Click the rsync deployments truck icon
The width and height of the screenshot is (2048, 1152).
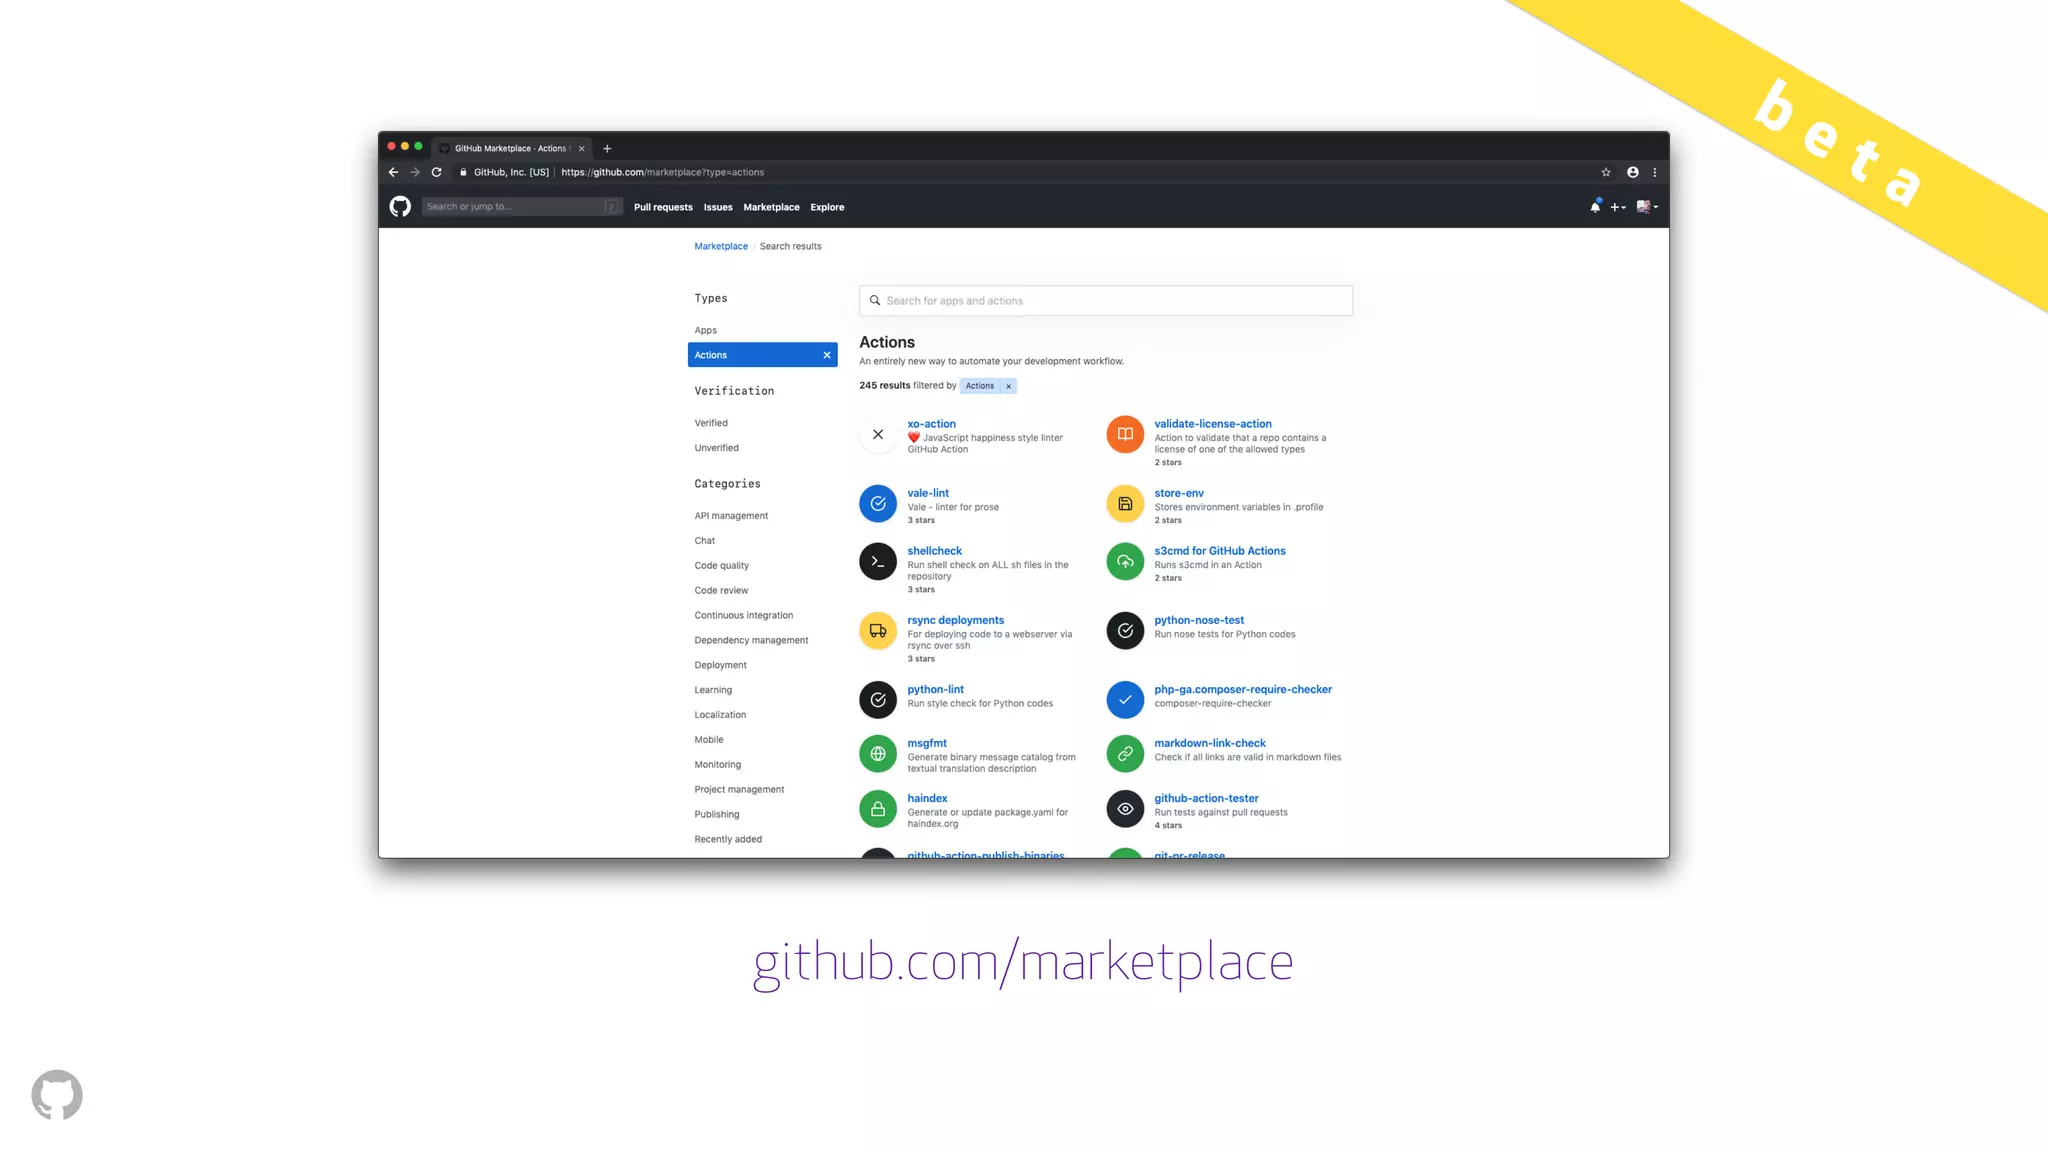click(878, 630)
